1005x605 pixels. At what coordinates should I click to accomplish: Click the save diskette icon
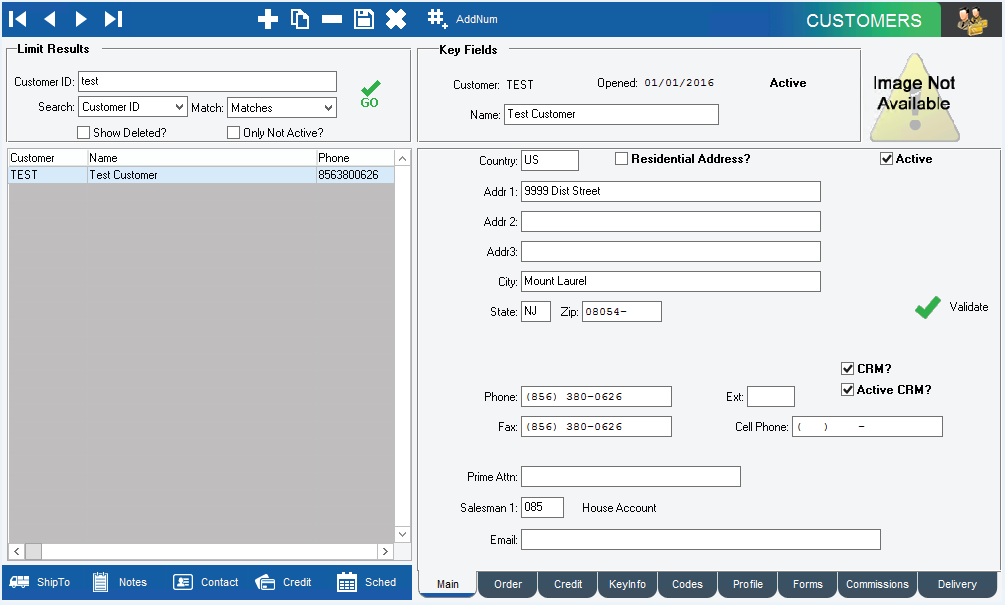(x=364, y=19)
